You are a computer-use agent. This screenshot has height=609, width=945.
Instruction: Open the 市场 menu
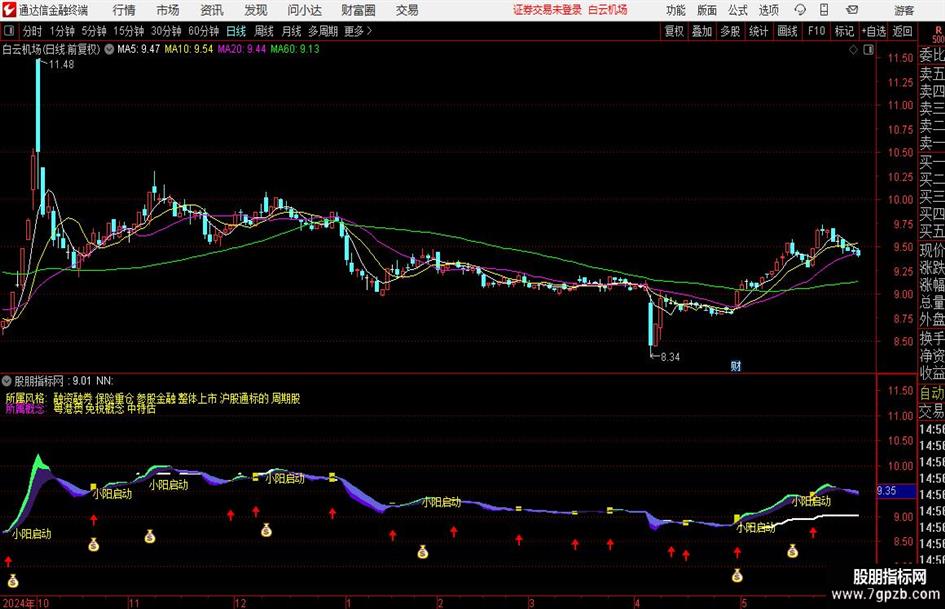[168, 10]
